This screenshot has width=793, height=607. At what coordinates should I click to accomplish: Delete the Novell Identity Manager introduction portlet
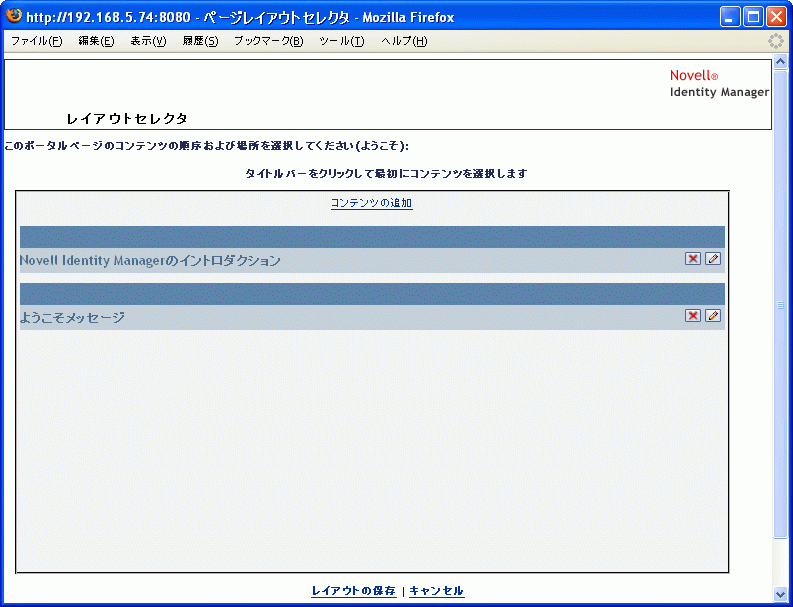(692, 258)
